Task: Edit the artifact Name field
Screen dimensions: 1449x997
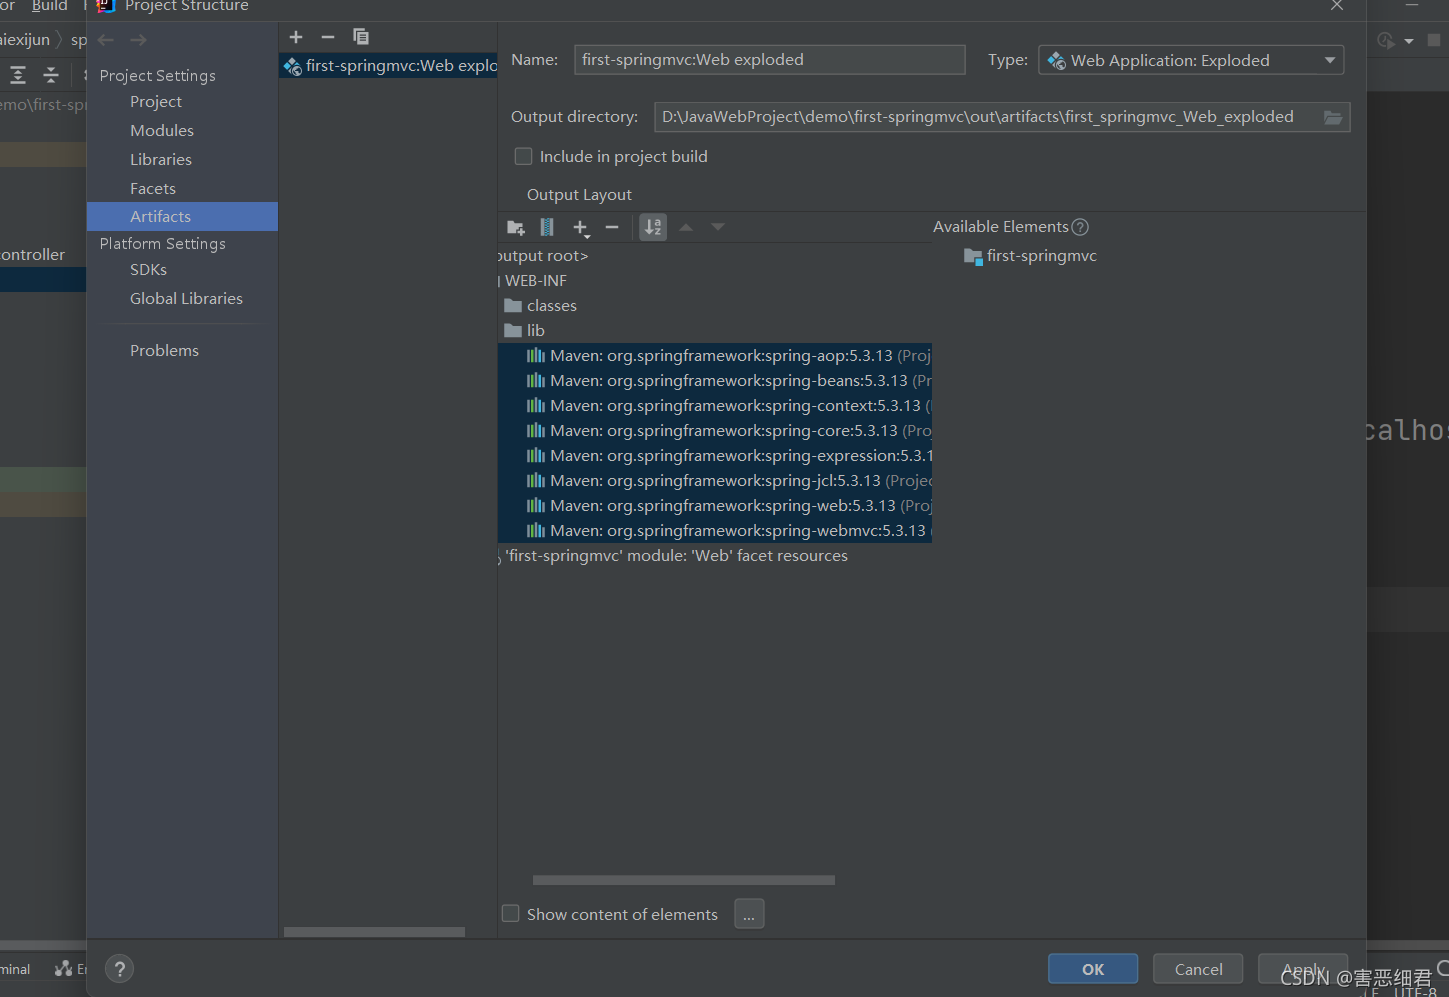Action: click(769, 60)
